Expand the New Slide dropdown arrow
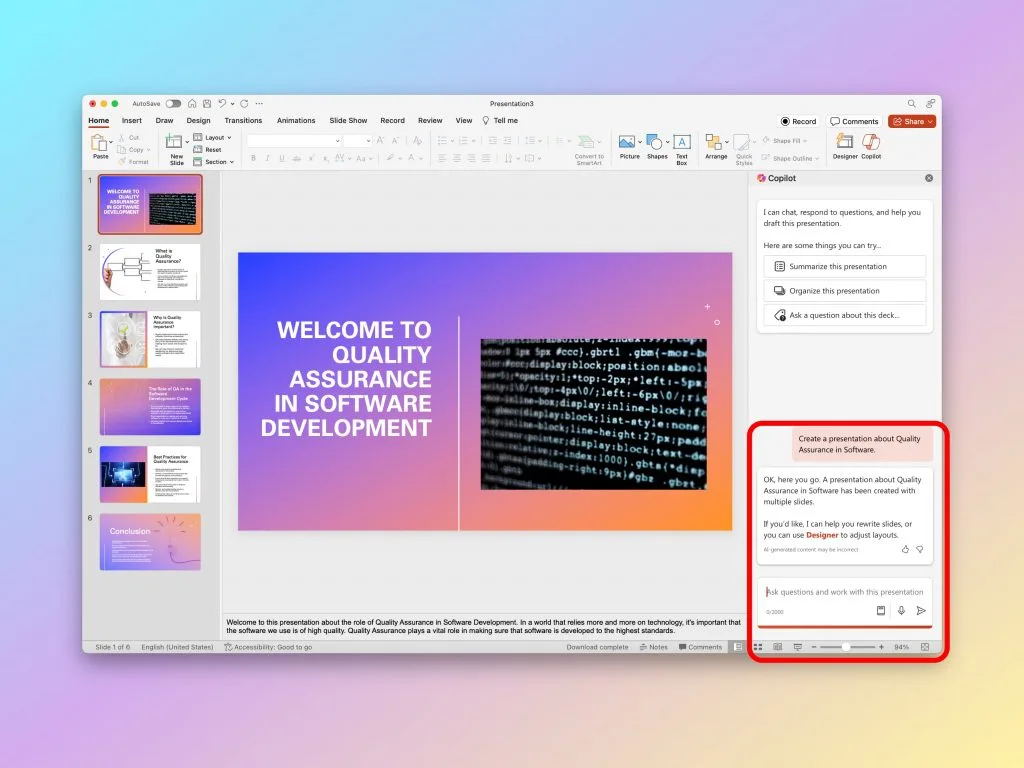The image size is (1024, 768). 187,142
